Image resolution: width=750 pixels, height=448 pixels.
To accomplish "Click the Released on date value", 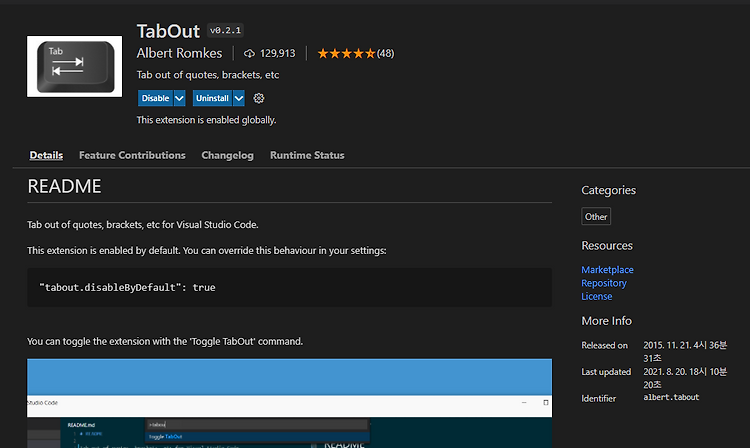I will (685, 351).
